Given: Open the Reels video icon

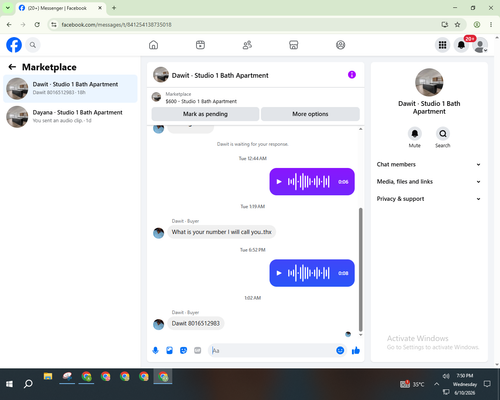Looking at the screenshot, I should pos(200,45).
